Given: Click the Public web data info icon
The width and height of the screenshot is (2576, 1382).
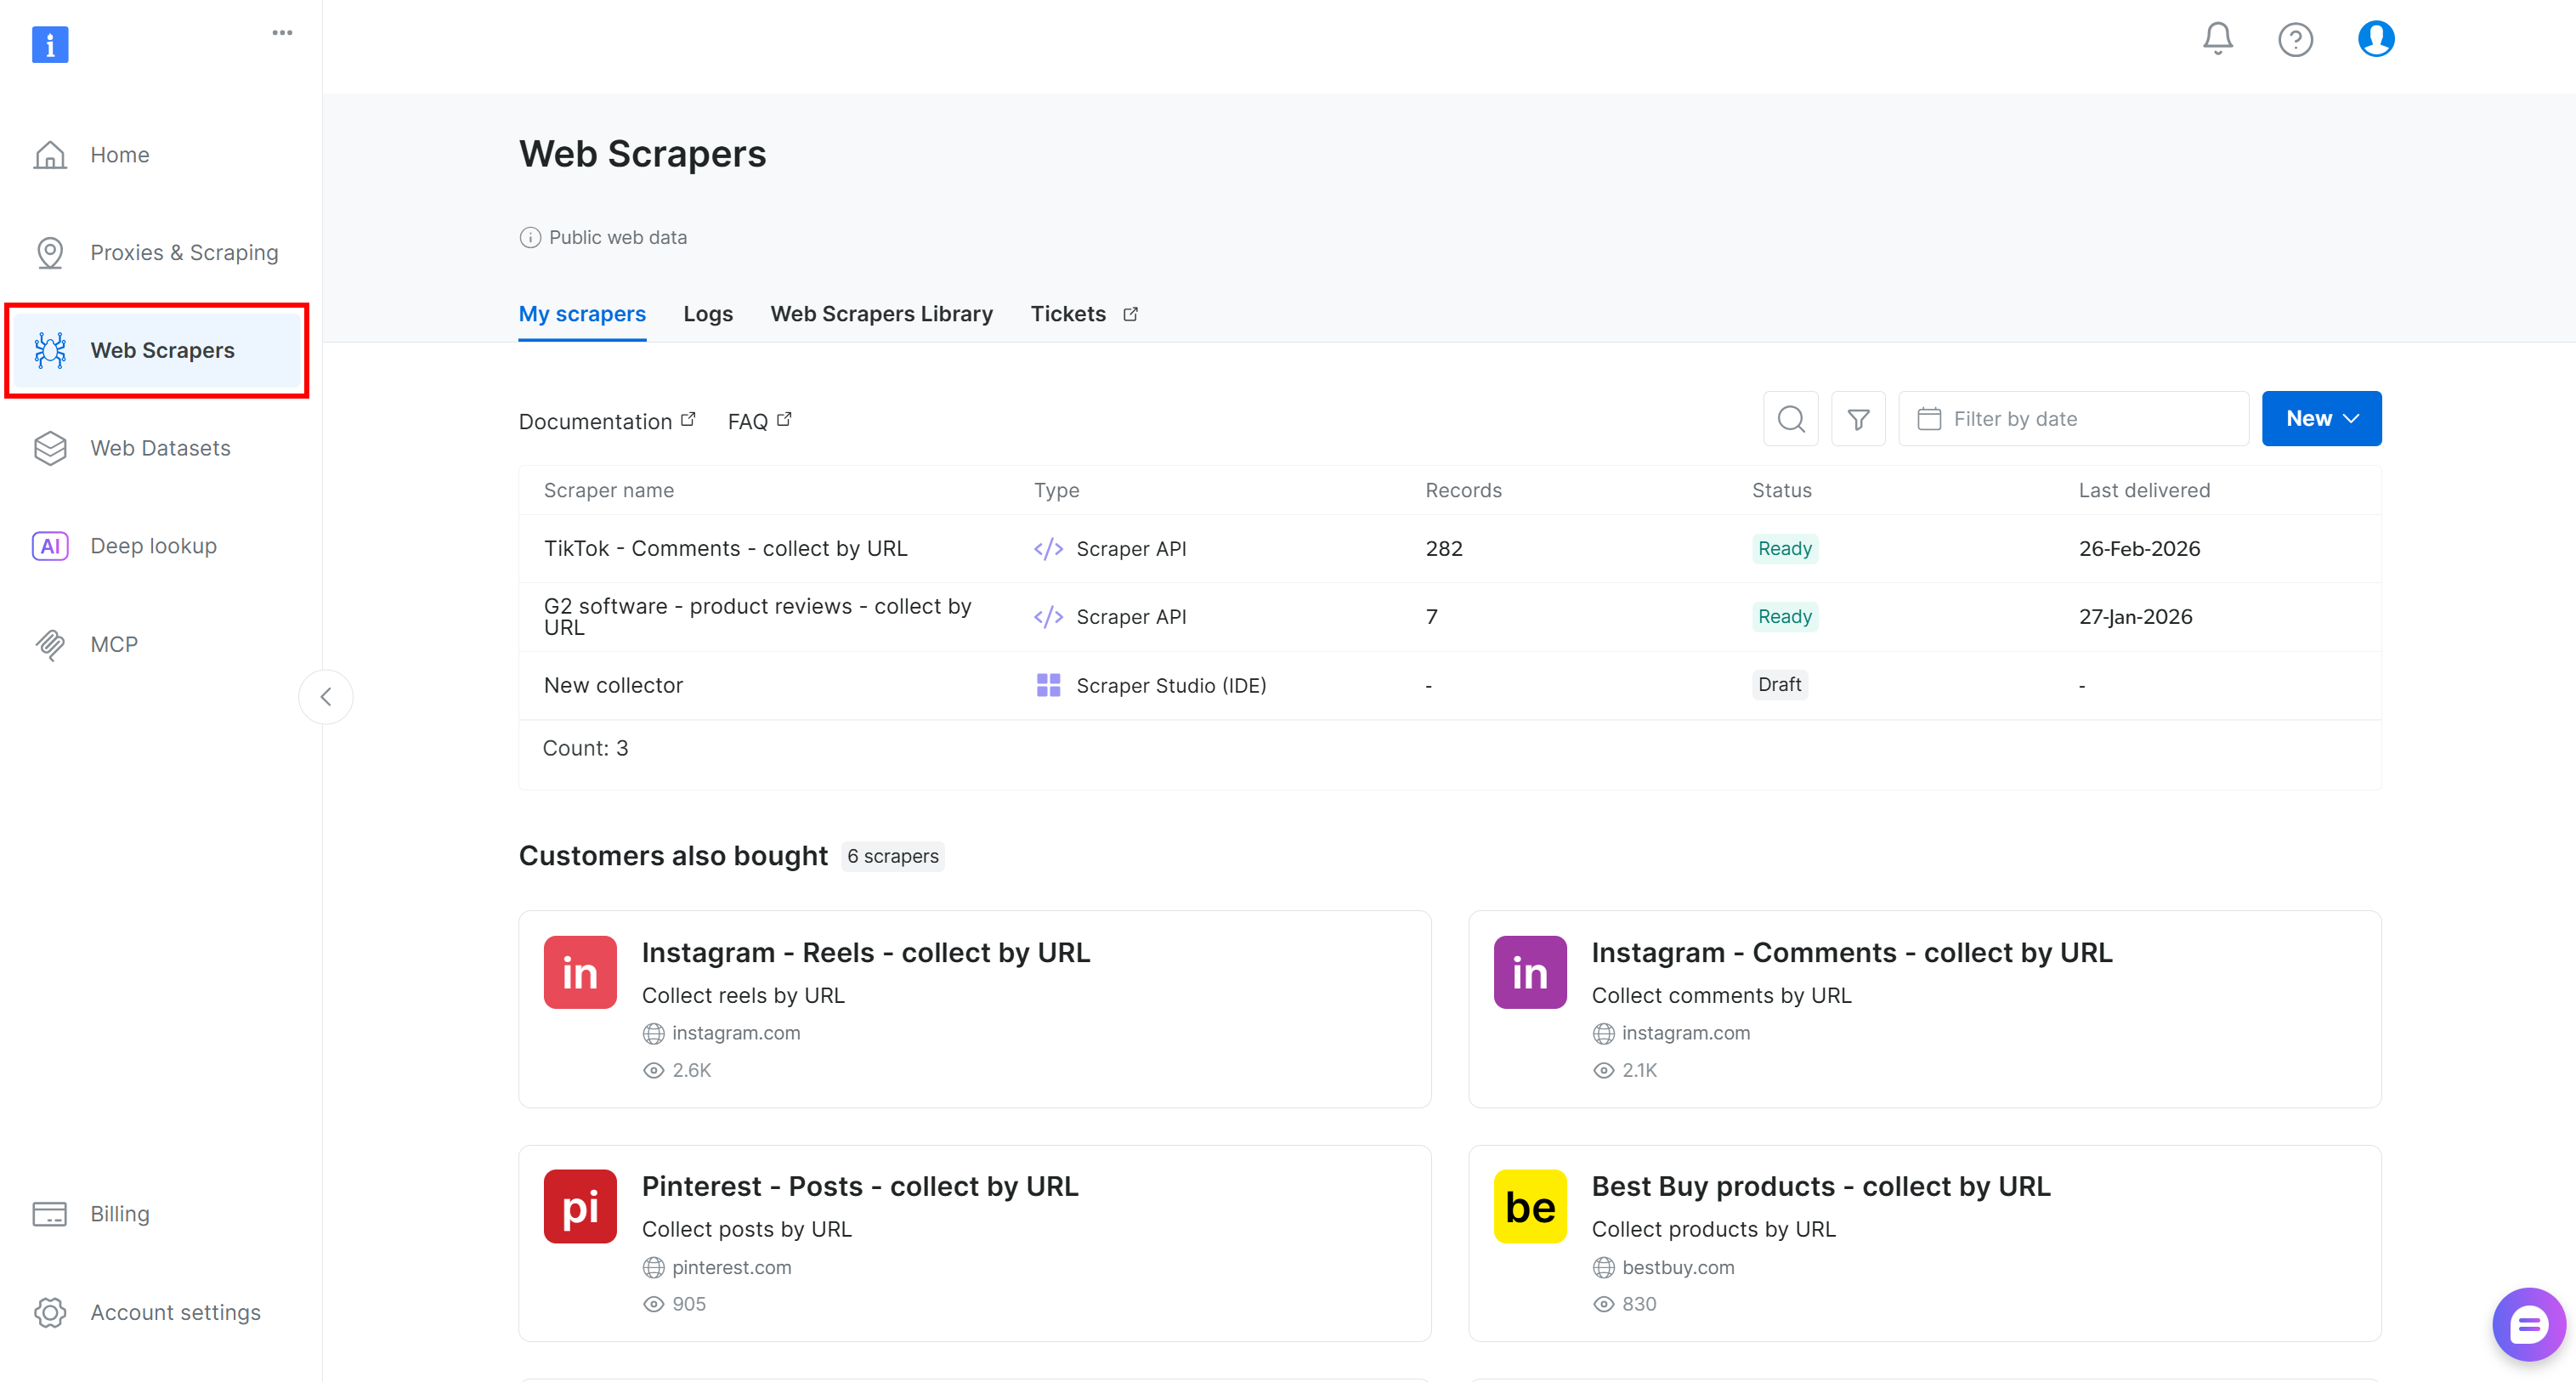Looking at the screenshot, I should pos(530,238).
